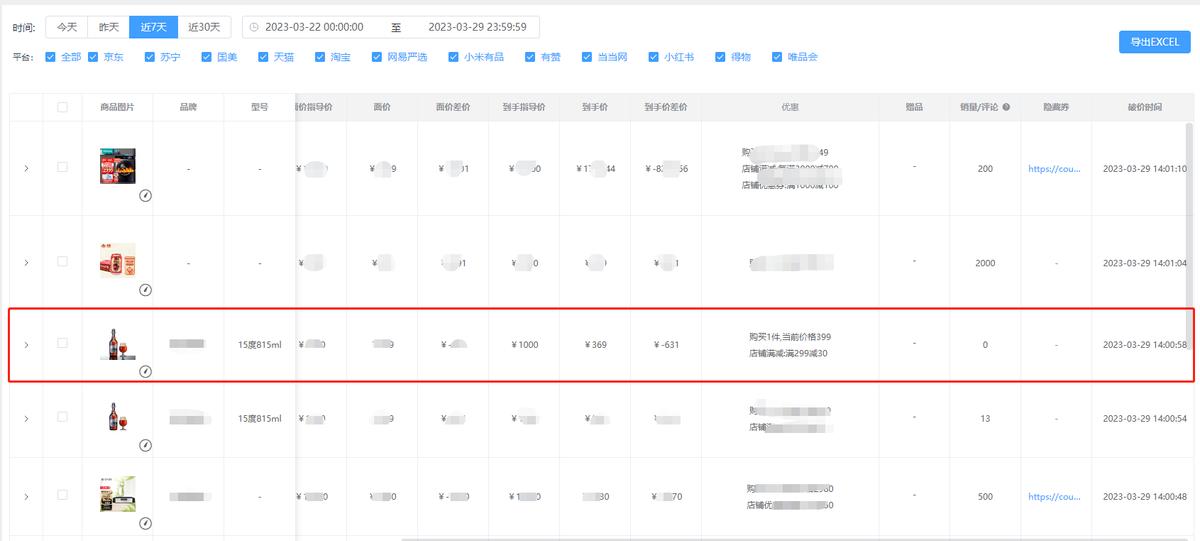This screenshot has width=1200, height=541.
Task: Click text 购买1件,当前价格399
Action: (790, 337)
